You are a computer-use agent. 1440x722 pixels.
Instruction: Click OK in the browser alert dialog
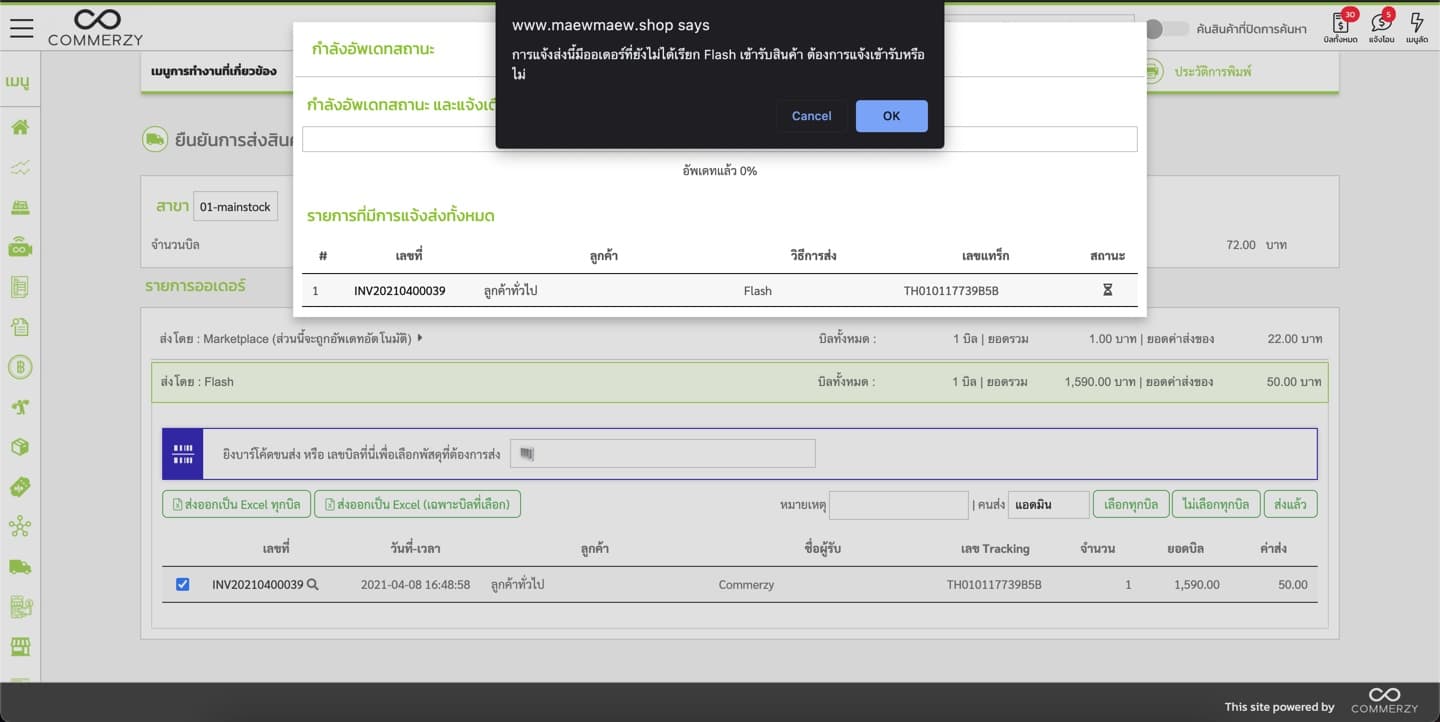click(x=891, y=116)
